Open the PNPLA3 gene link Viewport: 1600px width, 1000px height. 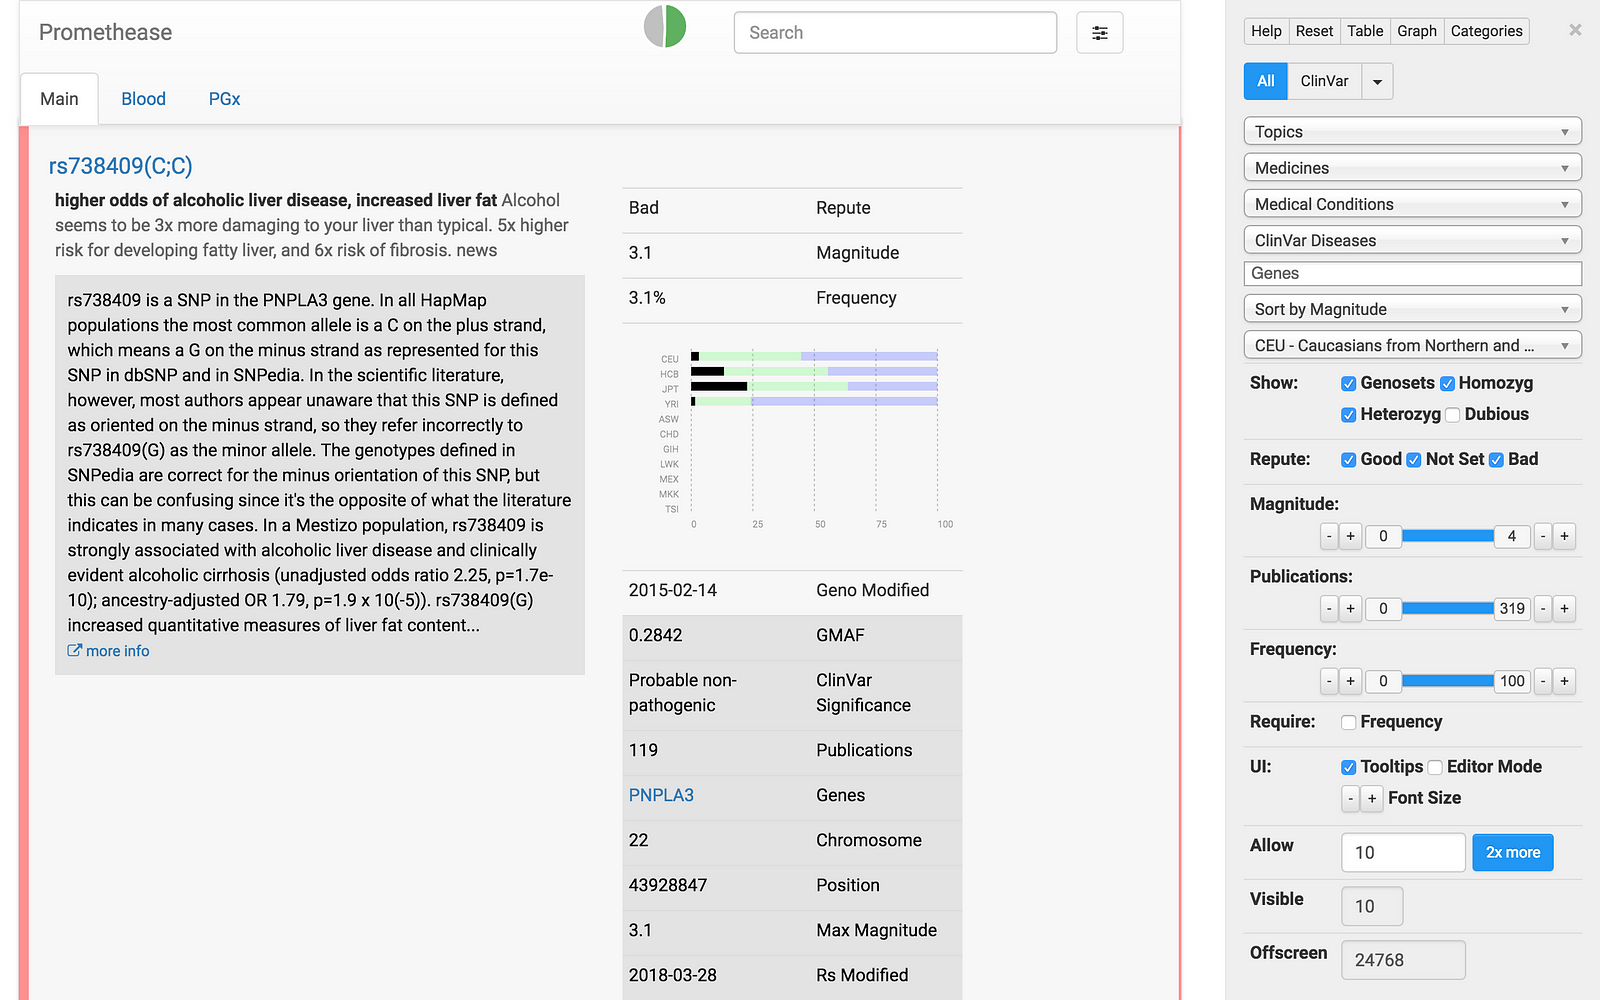661,795
